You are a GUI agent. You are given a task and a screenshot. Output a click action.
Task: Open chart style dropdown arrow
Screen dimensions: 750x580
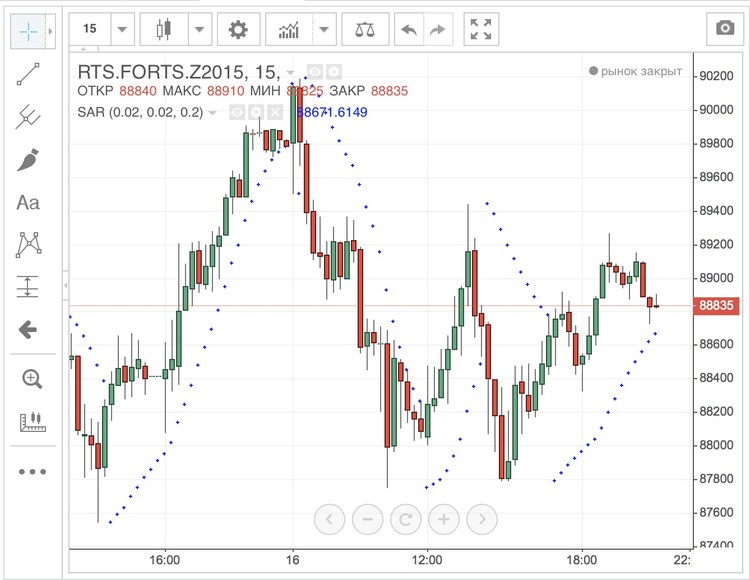pos(199,29)
